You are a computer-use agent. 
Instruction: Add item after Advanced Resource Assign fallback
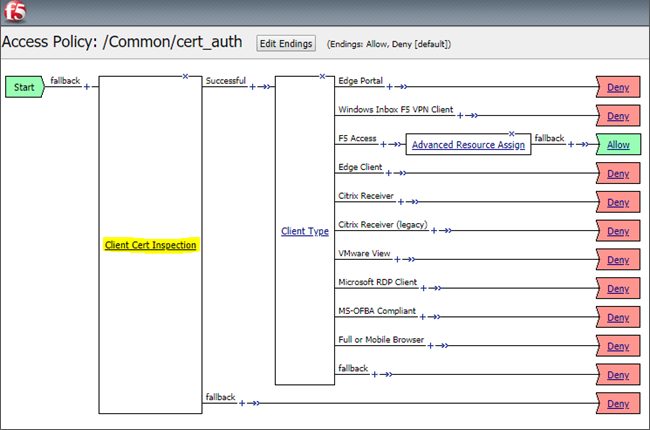coord(571,144)
